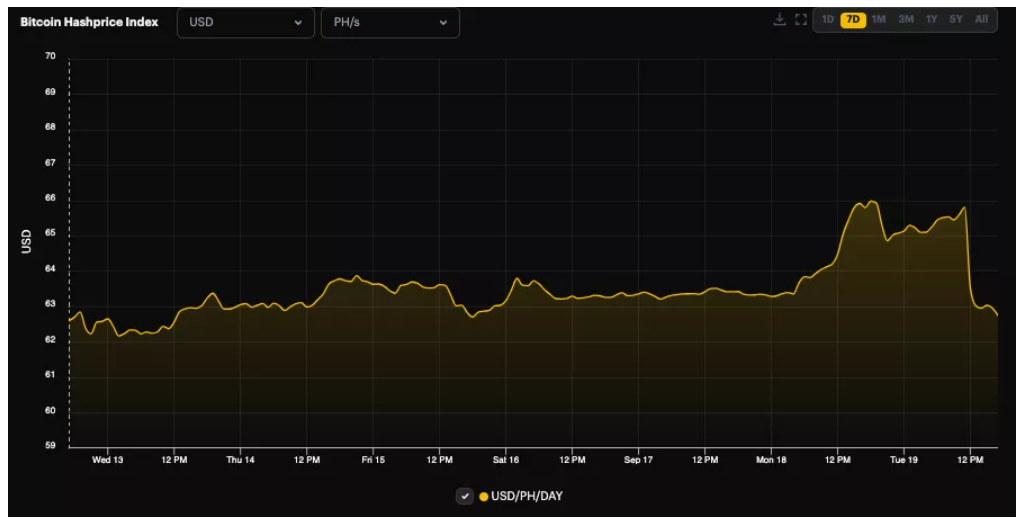Switch chart to 3M range
The height and width of the screenshot is (525, 1021).
905,20
